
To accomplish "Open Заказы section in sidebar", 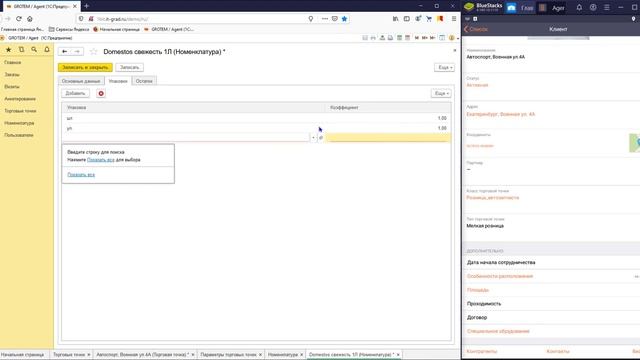I will coord(12,75).
